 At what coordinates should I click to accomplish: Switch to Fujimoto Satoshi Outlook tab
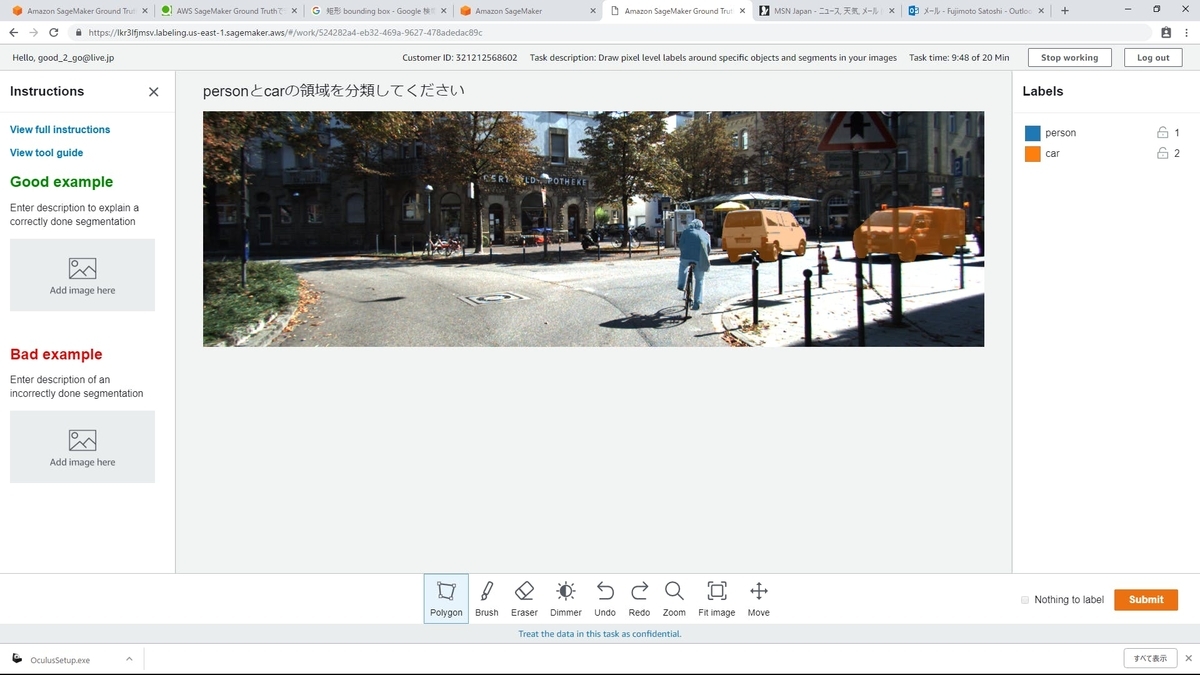tap(974, 11)
